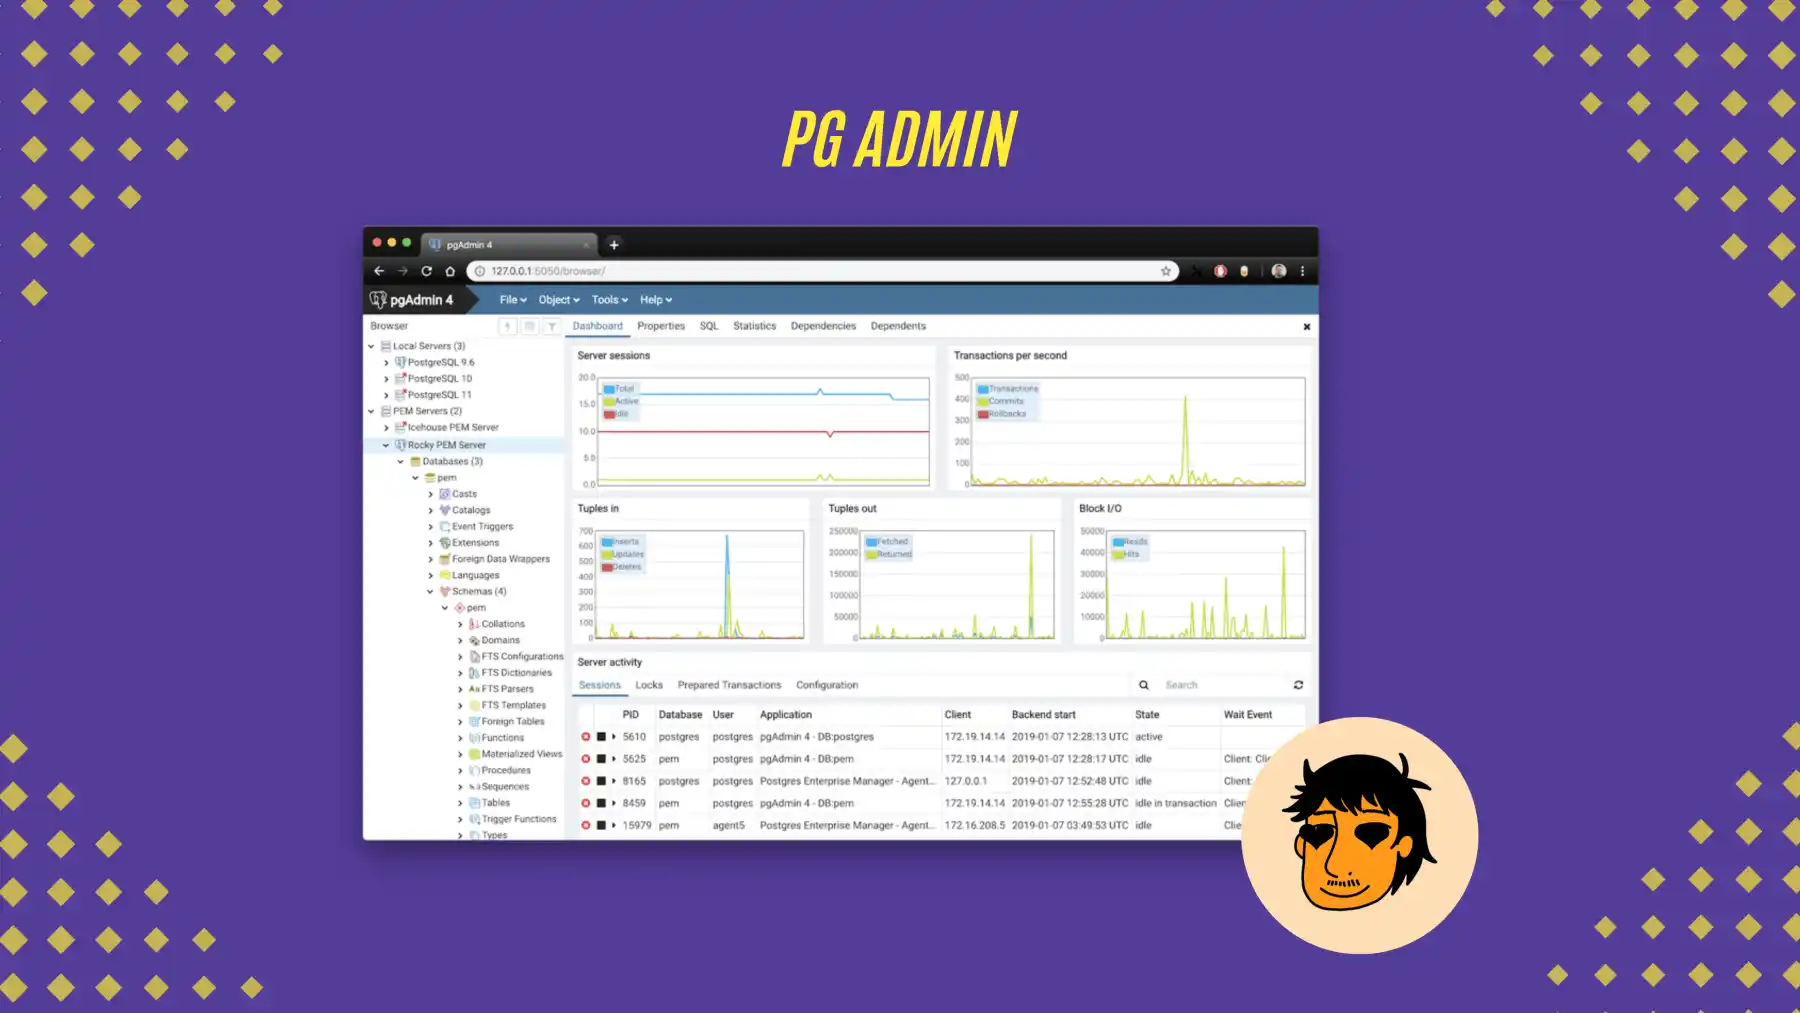Terminate session with PID 8165

pyautogui.click(x=586, y=781)
